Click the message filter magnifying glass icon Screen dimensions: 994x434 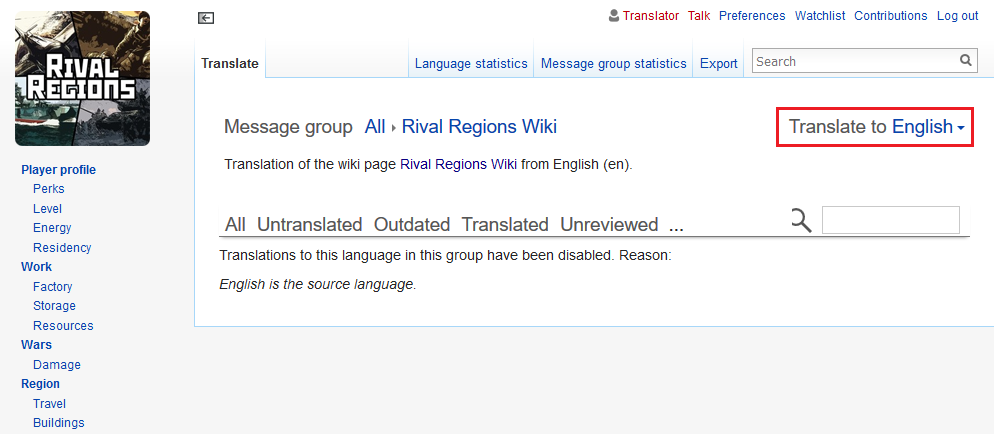pos(800,221)
